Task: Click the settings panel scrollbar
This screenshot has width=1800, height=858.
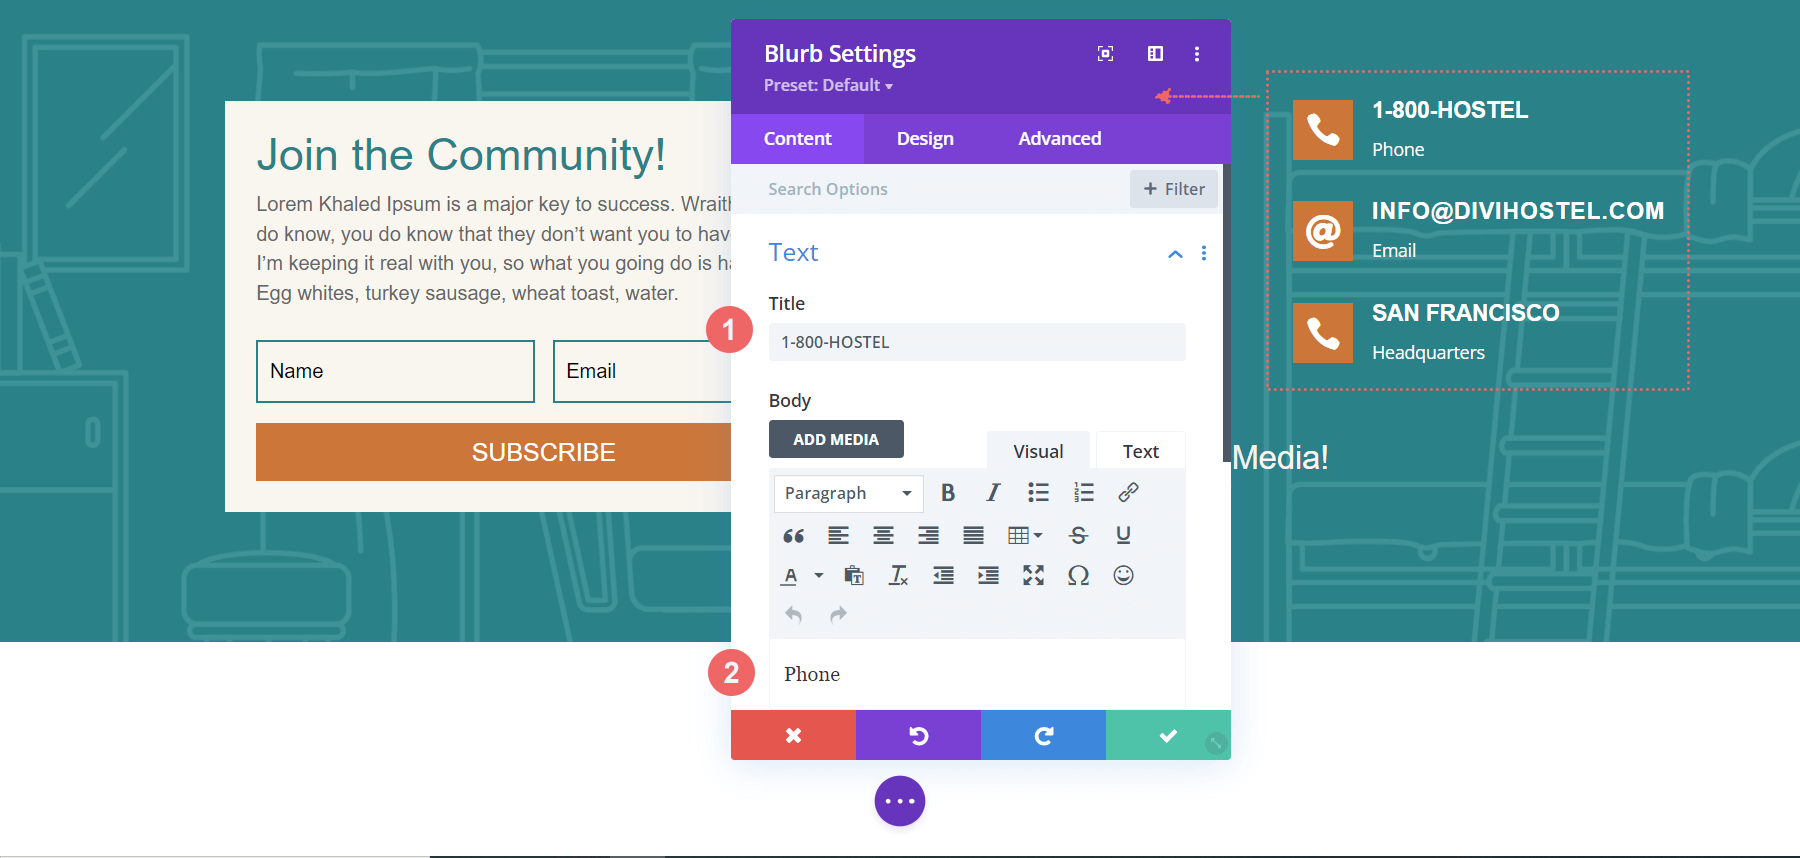Action: pyautogui.click(x=1227, y=313)
